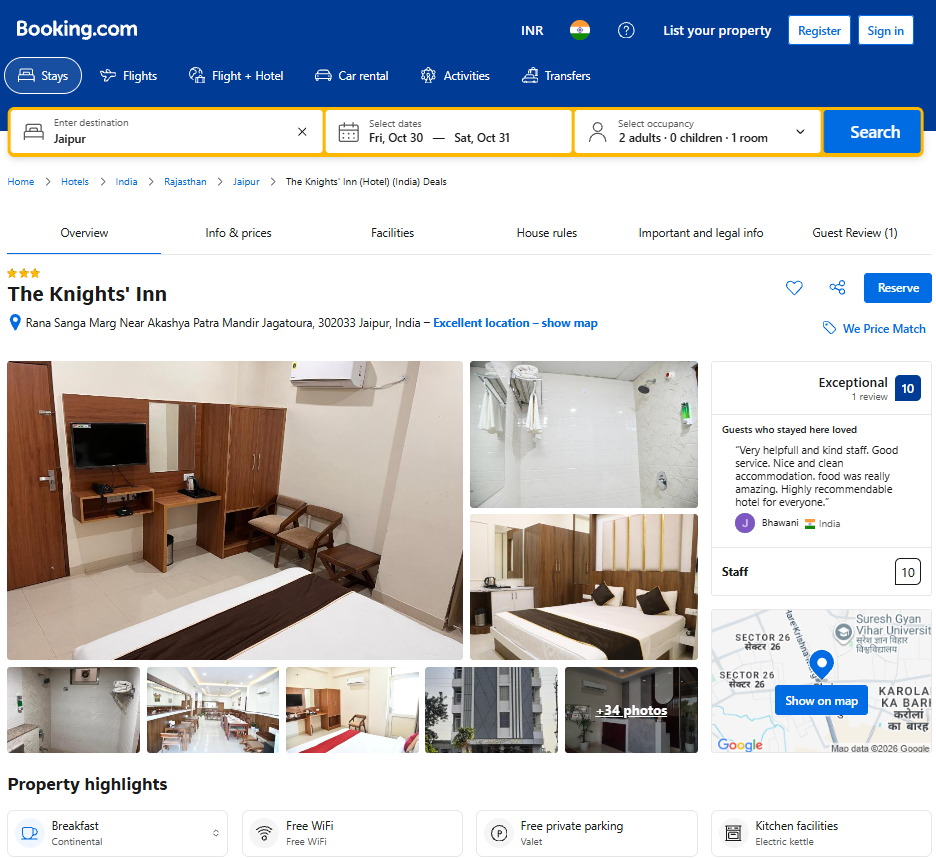Click the three-star rating icons

tap(23, 273)
